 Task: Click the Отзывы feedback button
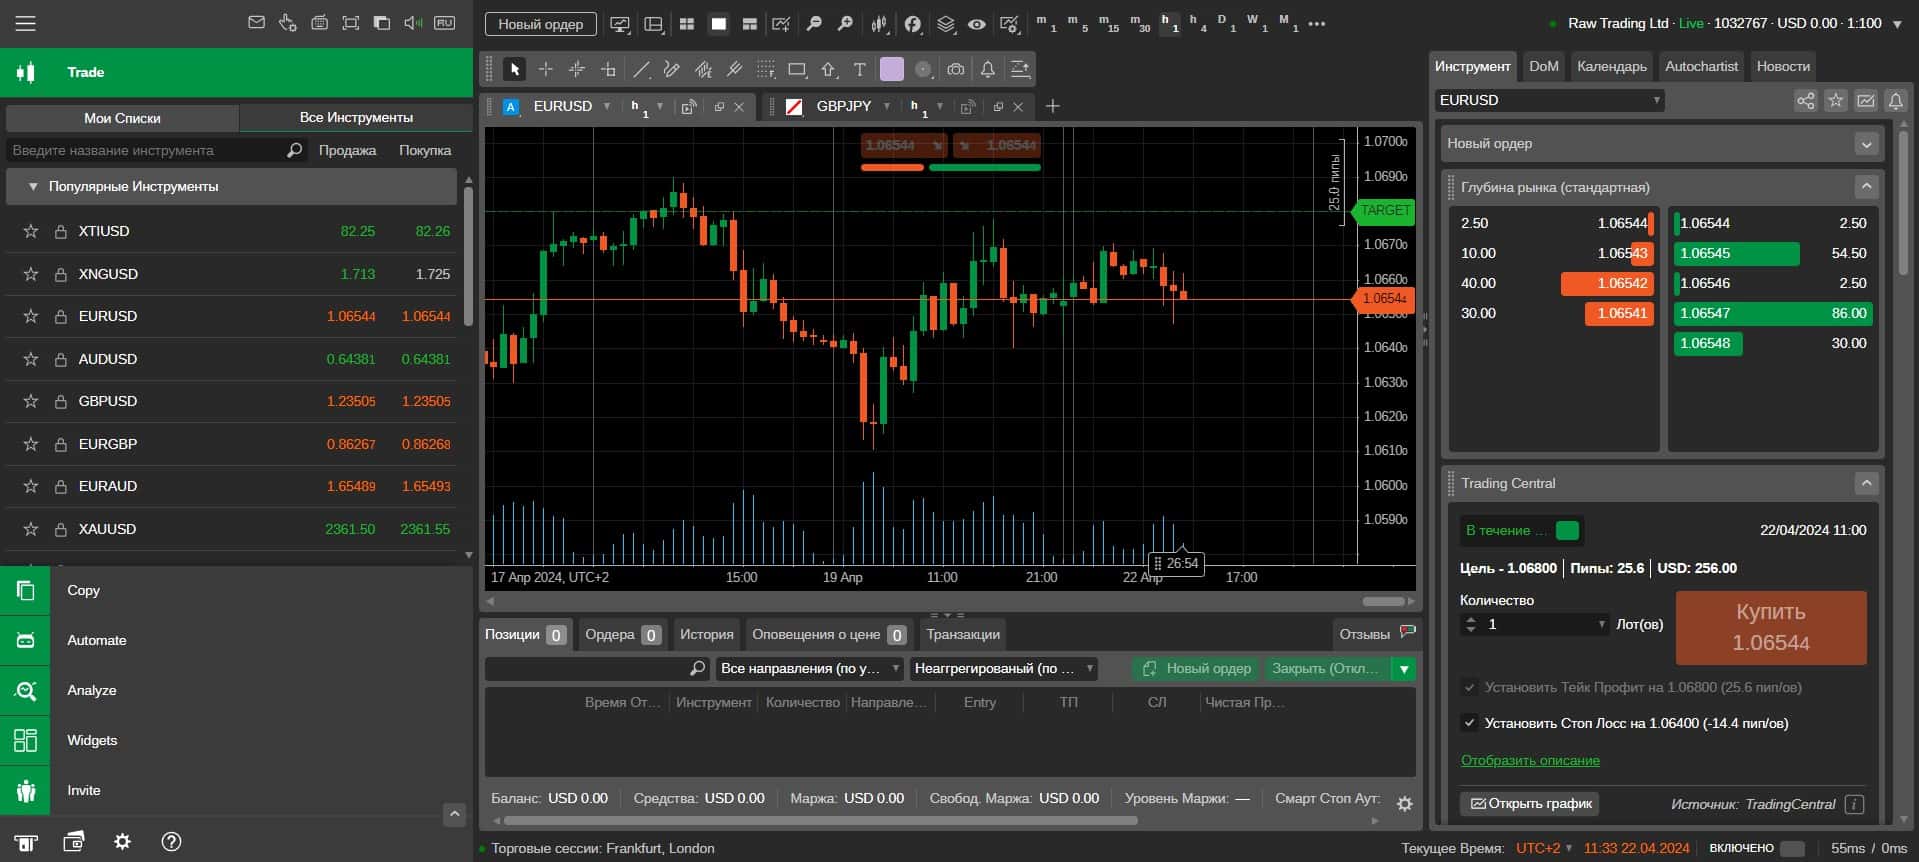click(x=1377, y=634)
